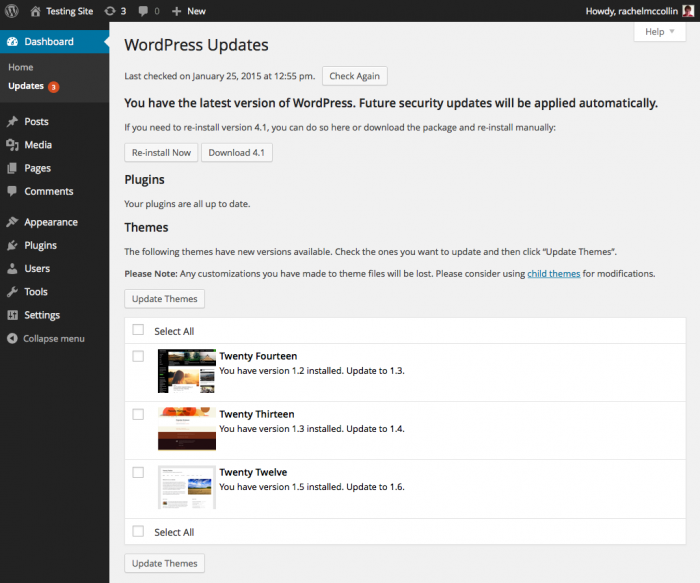700x583 pixels.
Task: Click the Check Again button
Action: tap(354, 76)
